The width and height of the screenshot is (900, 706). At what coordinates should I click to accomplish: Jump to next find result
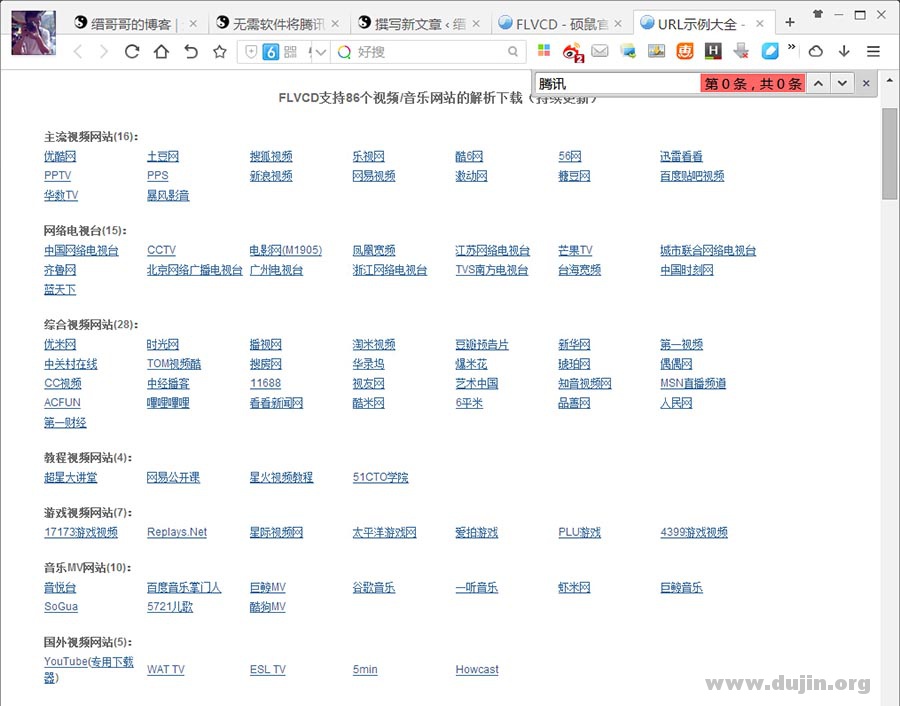(x=842, y=84)
